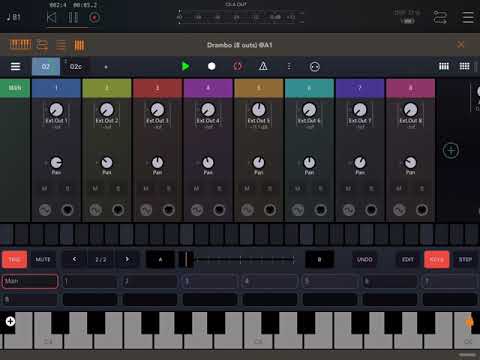Select track 5 orange header
This screenshot has height=360, width=480.
259,88
